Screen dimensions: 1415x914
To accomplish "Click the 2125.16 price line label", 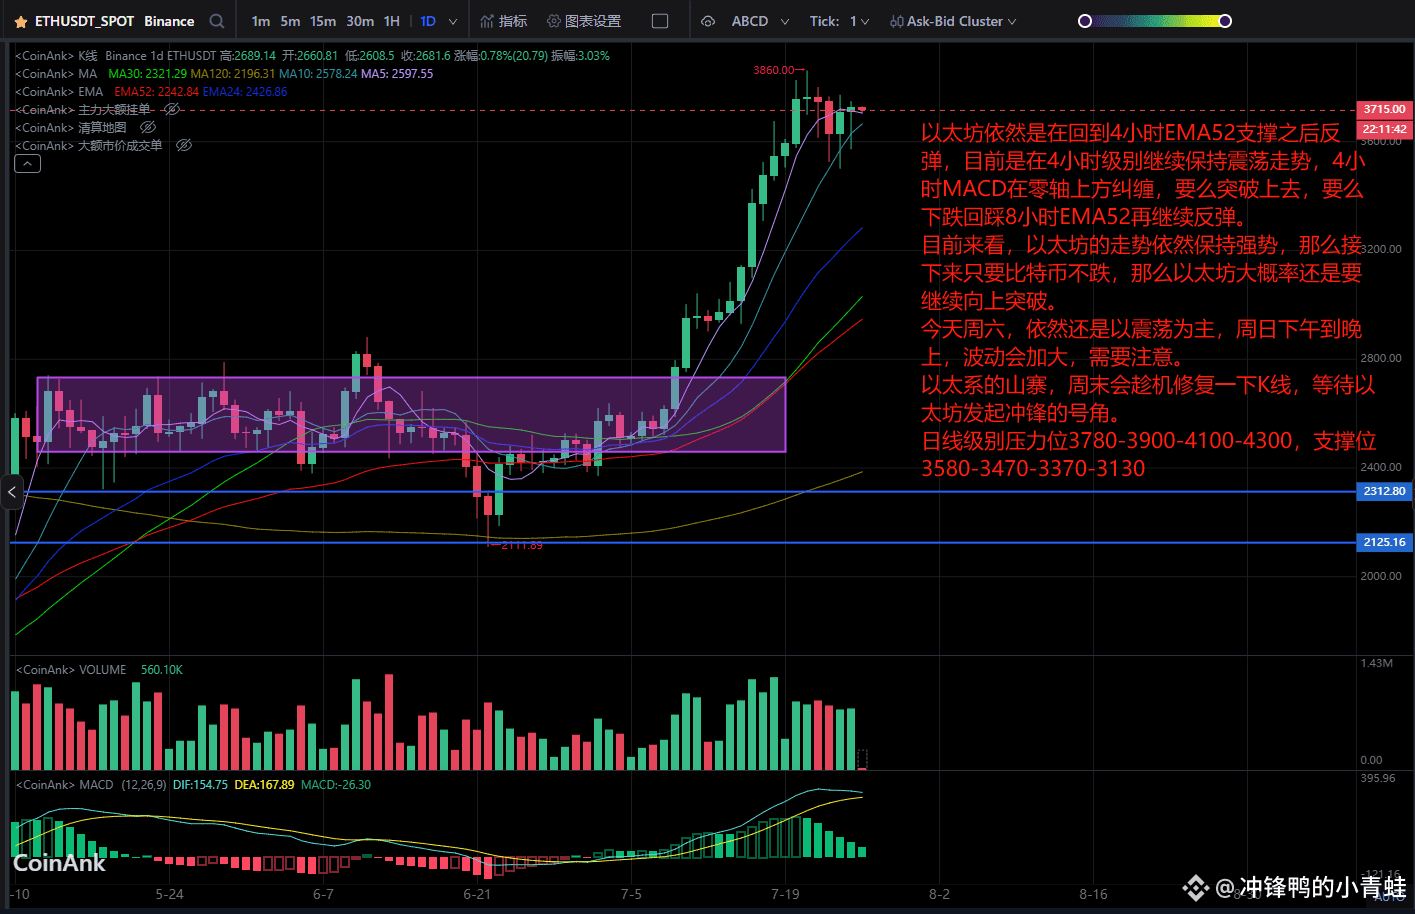I will click(1385, 542).
